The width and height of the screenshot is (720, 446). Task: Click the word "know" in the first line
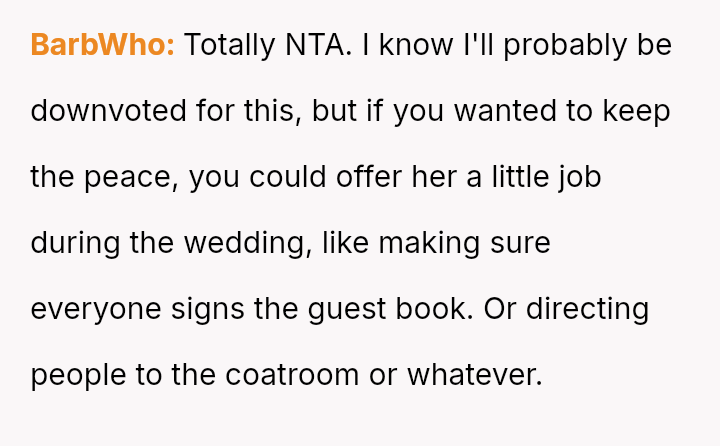click(x=415, y=45)
